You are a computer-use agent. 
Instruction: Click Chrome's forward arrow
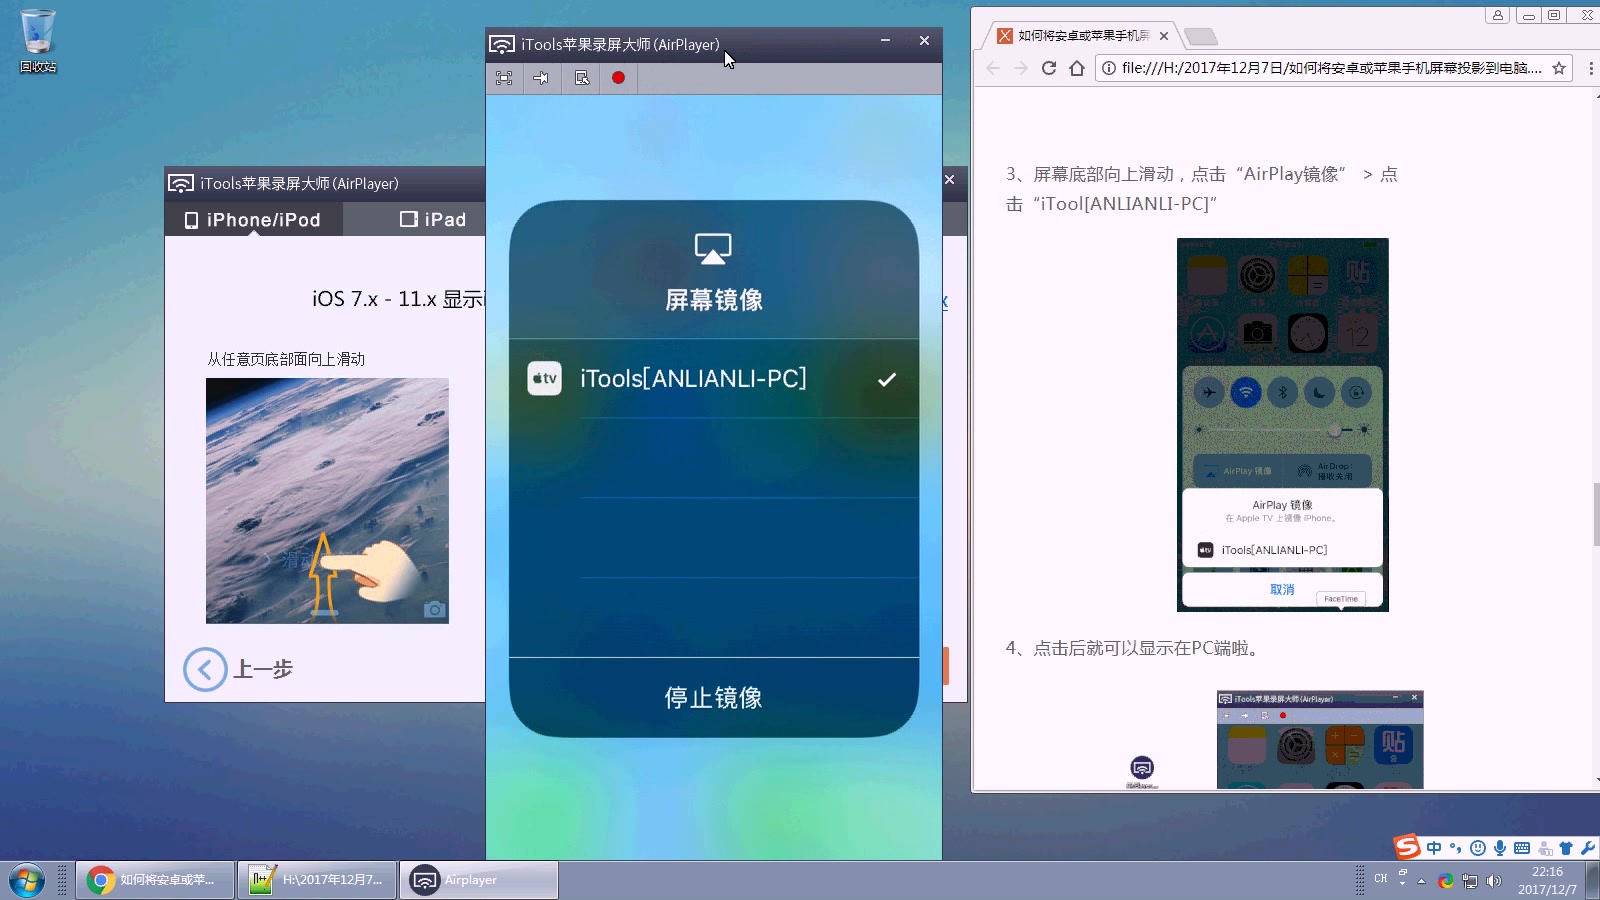1021,68
